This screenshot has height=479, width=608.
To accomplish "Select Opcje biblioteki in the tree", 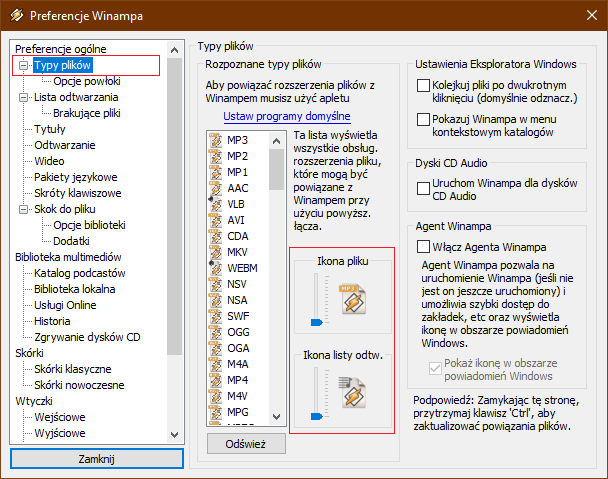I will 89,225.
